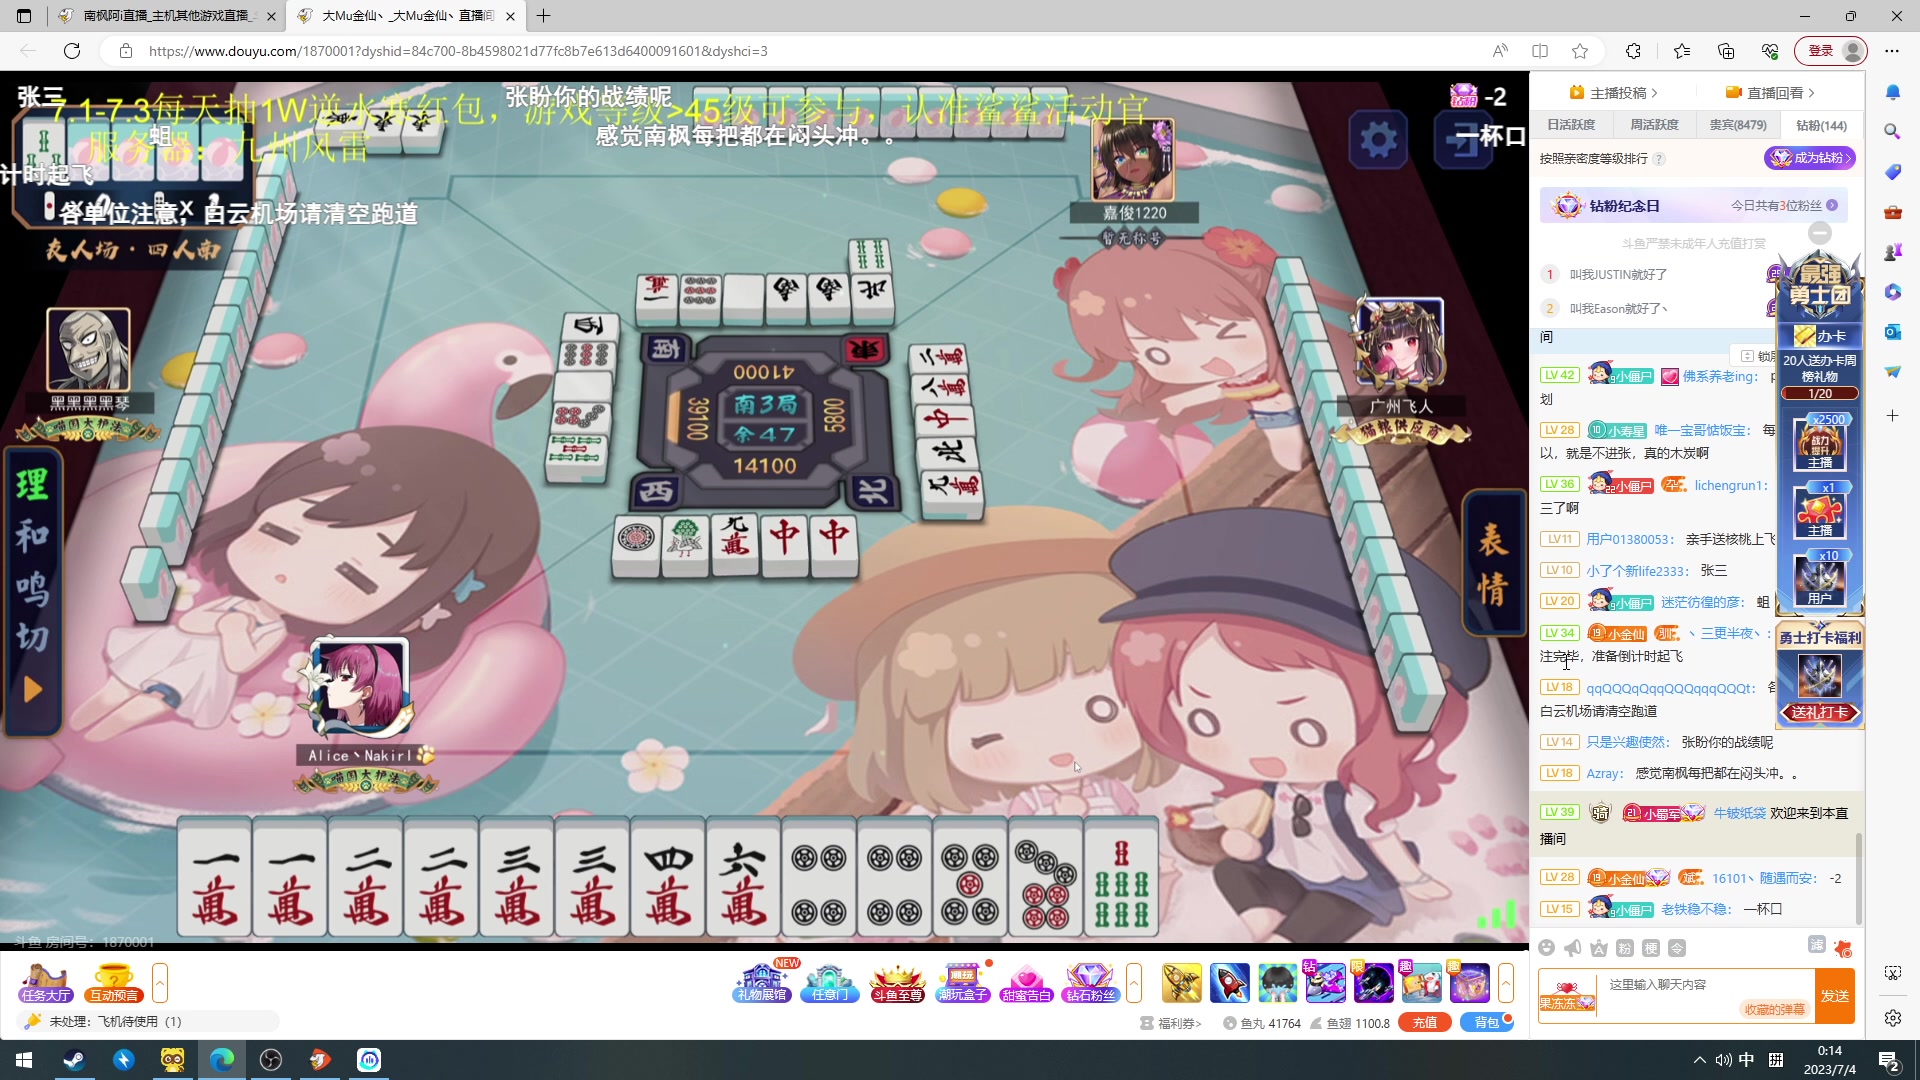Open Edge sidebar search icon

coord(1893,131)
